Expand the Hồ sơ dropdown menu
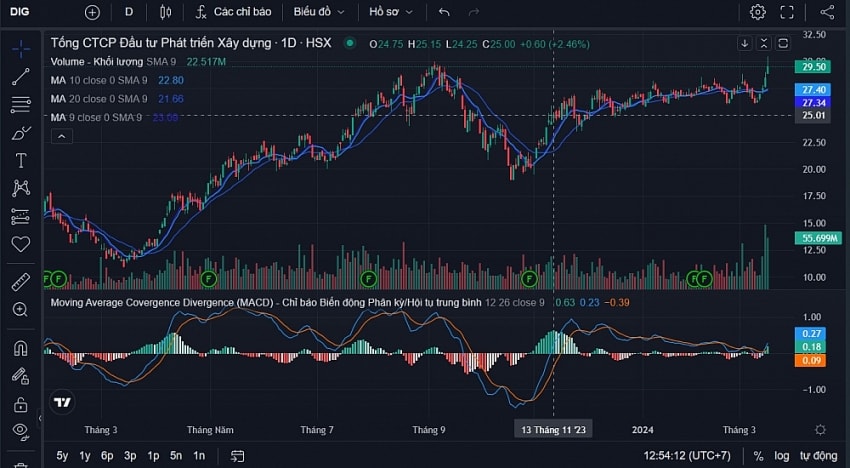Screen dimensions: 850x468 click(391, 12)
